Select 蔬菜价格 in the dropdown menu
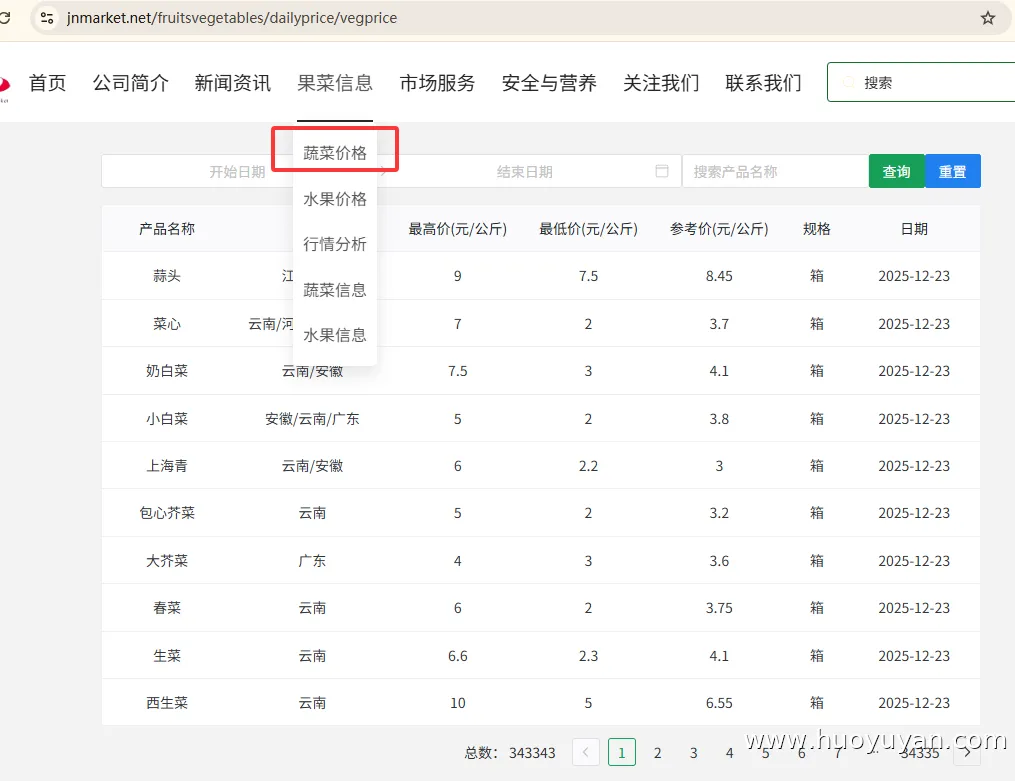 tap(335, 153)
